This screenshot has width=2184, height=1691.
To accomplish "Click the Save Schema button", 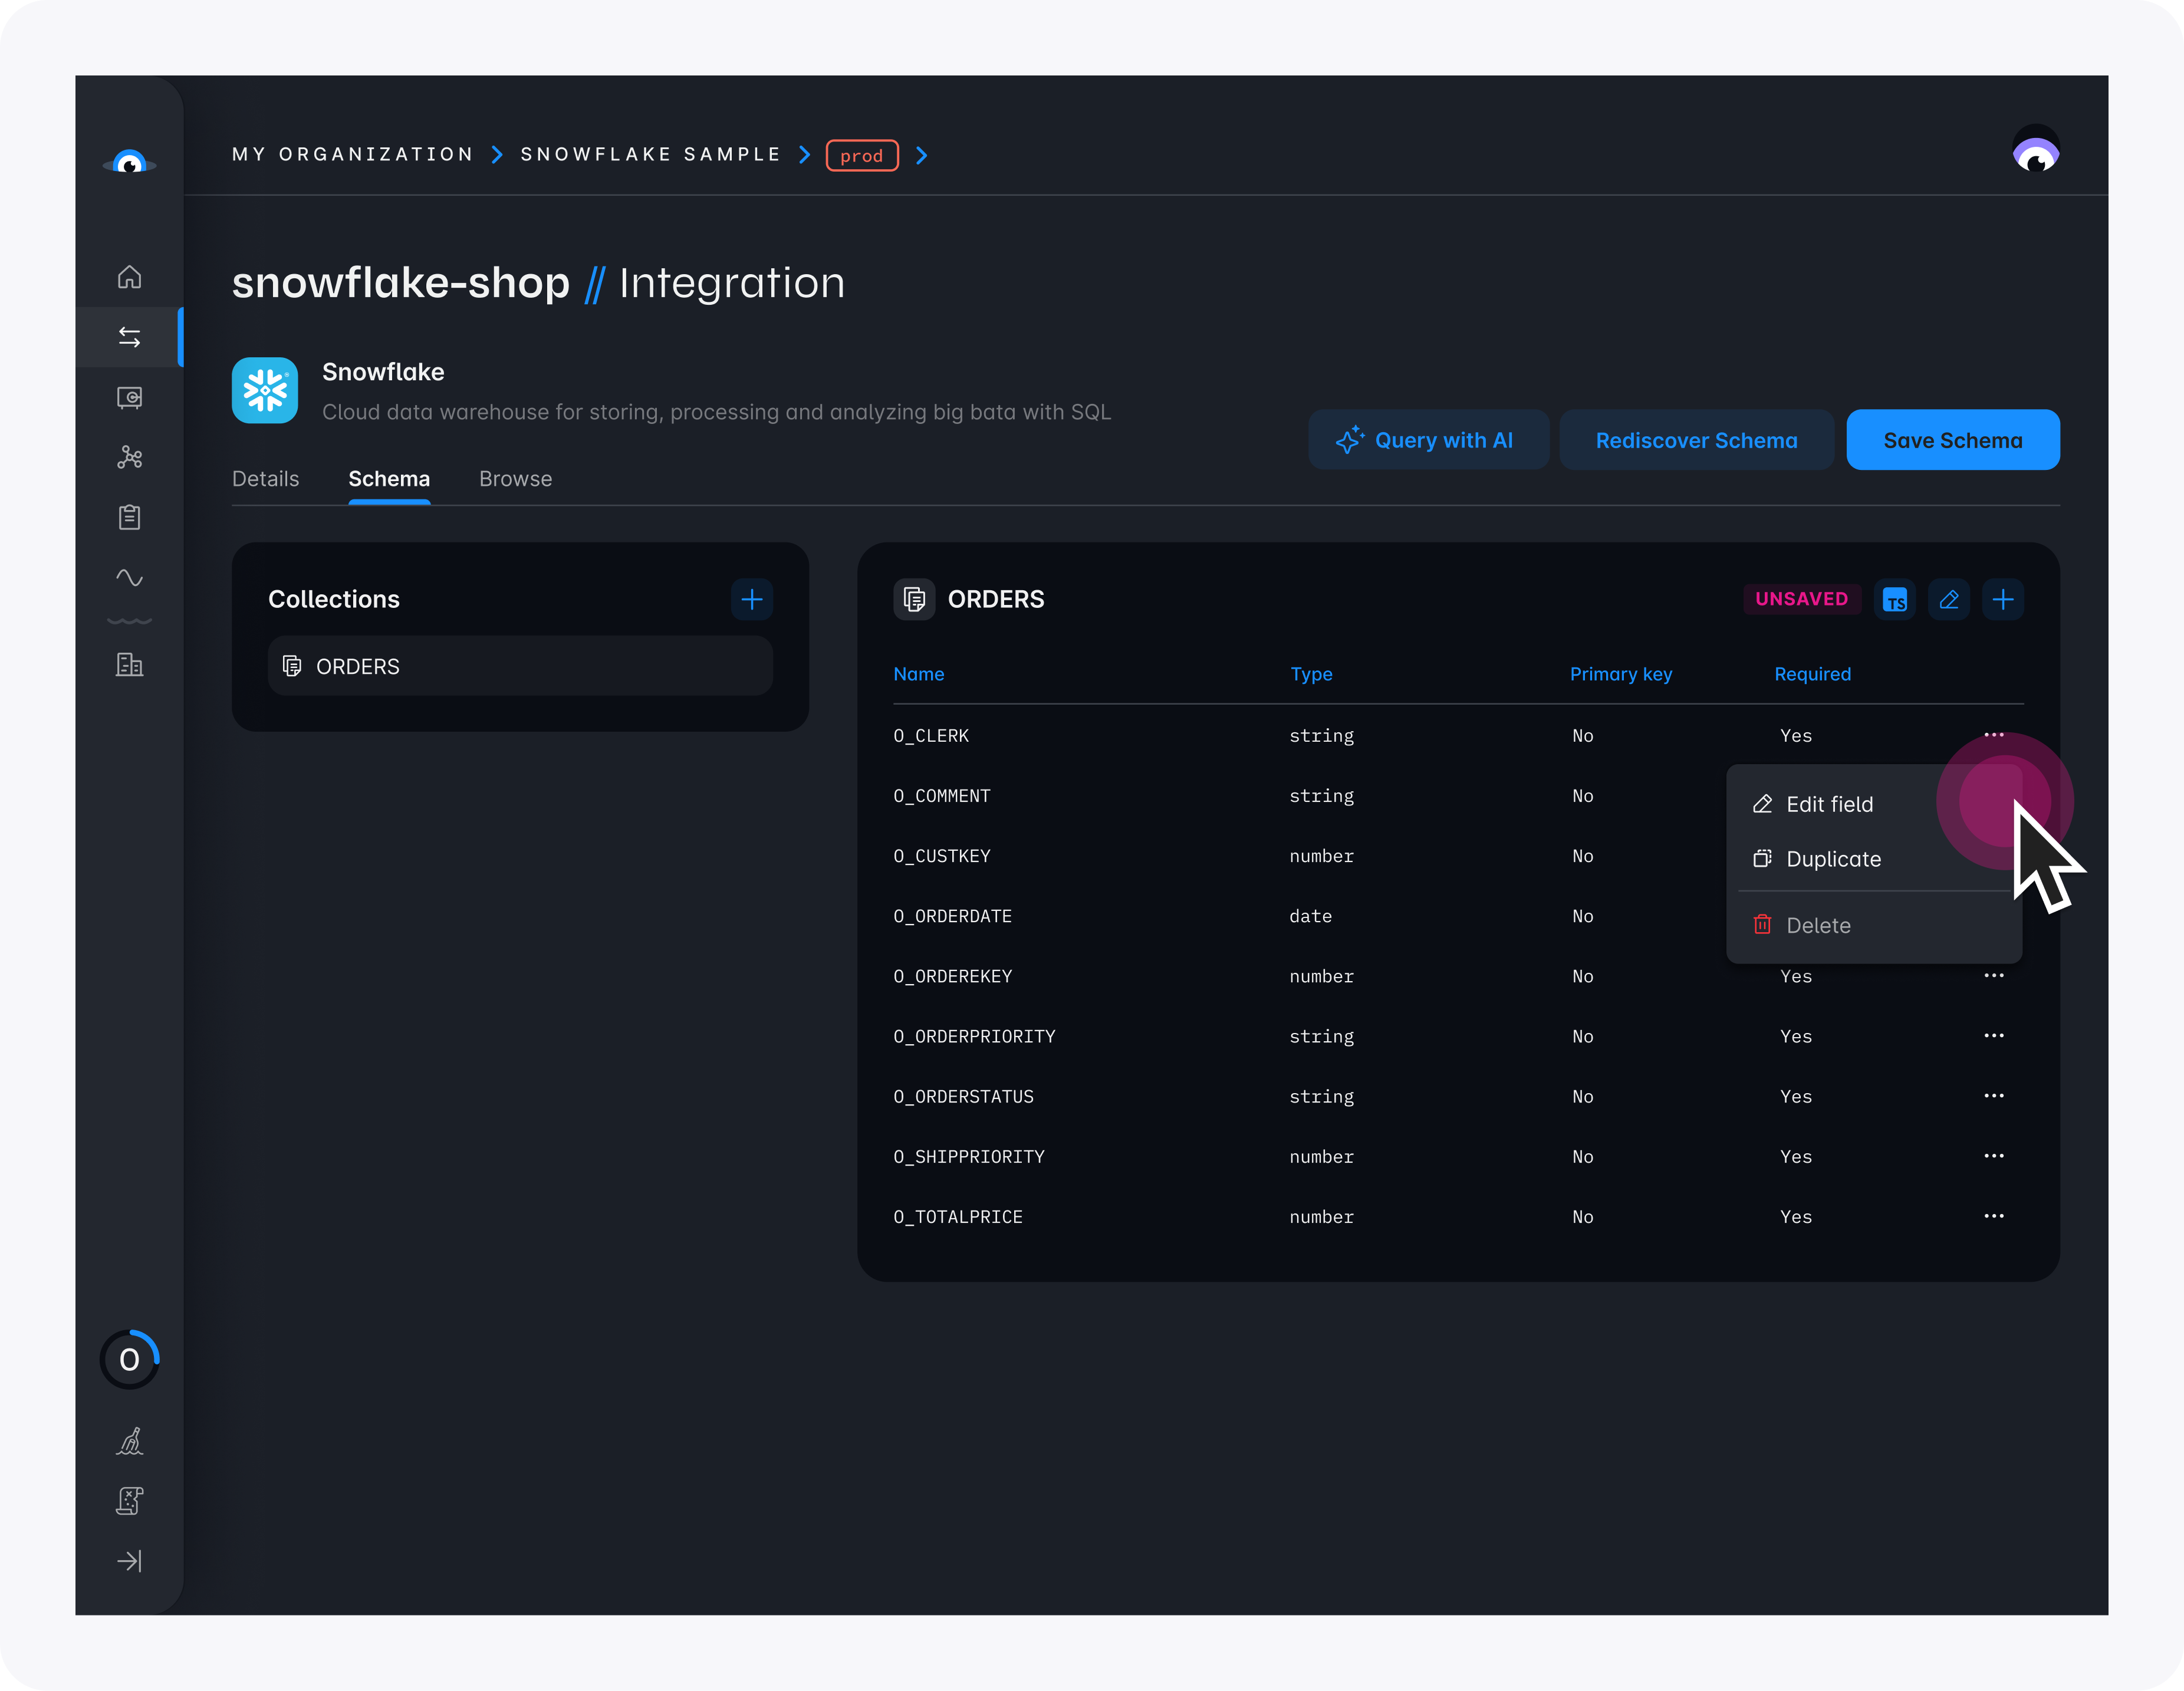I will 1953,440.
